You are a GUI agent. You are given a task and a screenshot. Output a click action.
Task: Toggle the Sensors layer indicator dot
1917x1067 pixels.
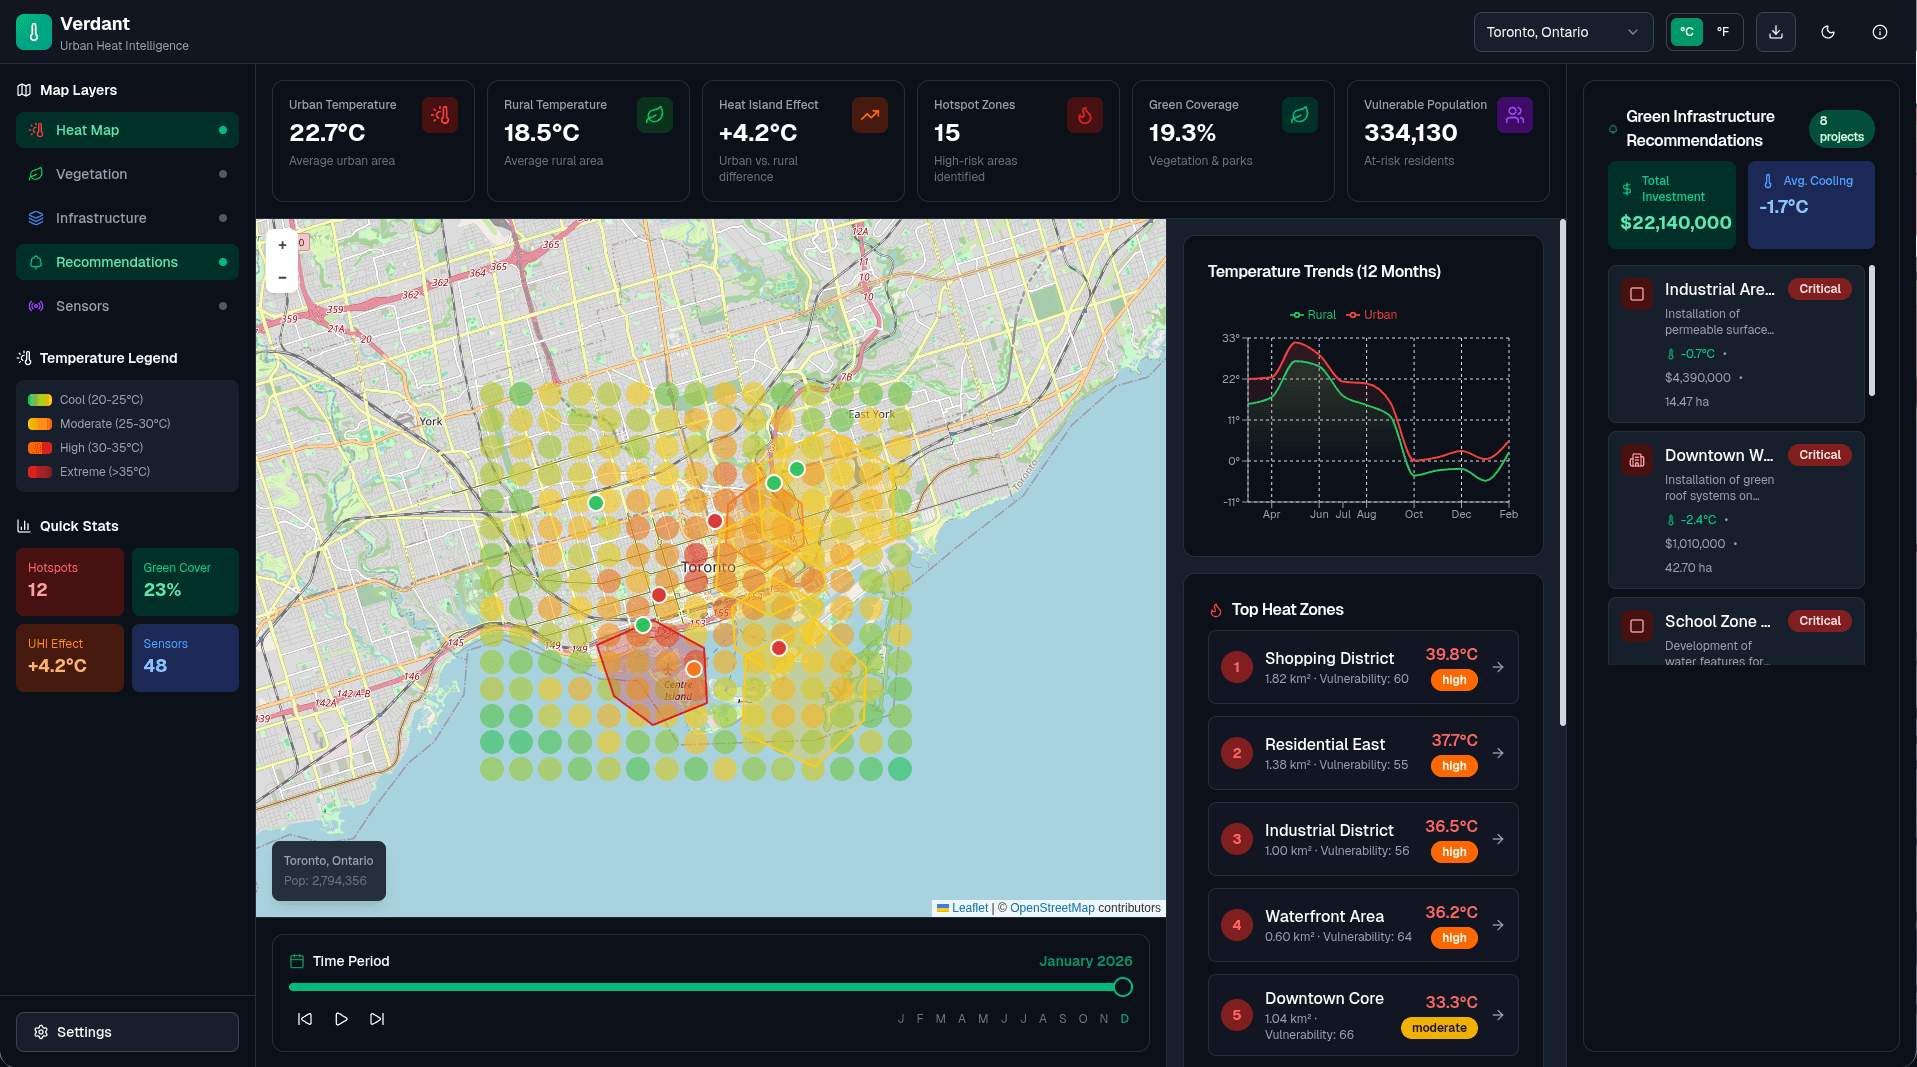tap(221, 306)
